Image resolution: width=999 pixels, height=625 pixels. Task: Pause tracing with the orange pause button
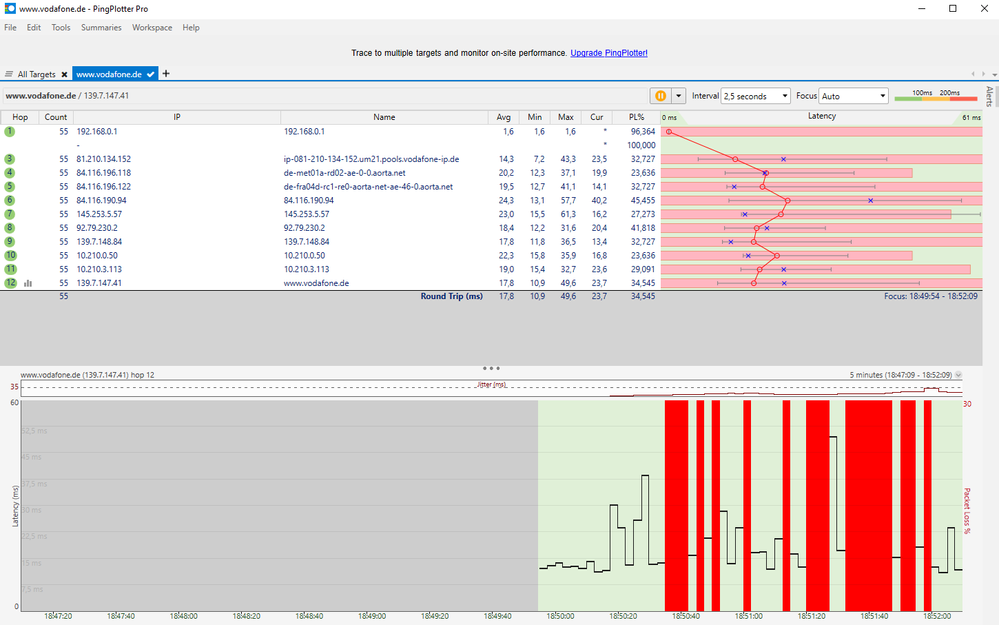click(x=661, y=96)
